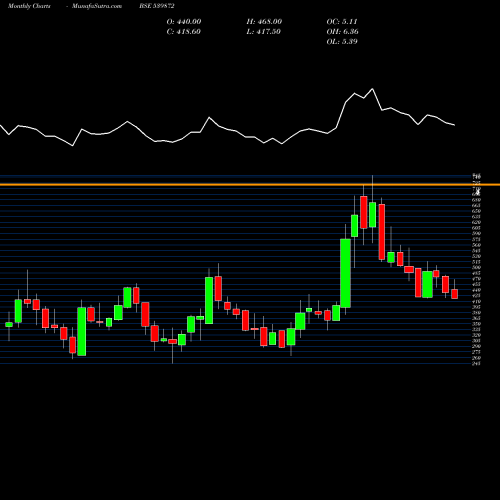Select the "OL: 5.39" reading
The height and width of the screenshot is (500, 500).
point(342,42)
